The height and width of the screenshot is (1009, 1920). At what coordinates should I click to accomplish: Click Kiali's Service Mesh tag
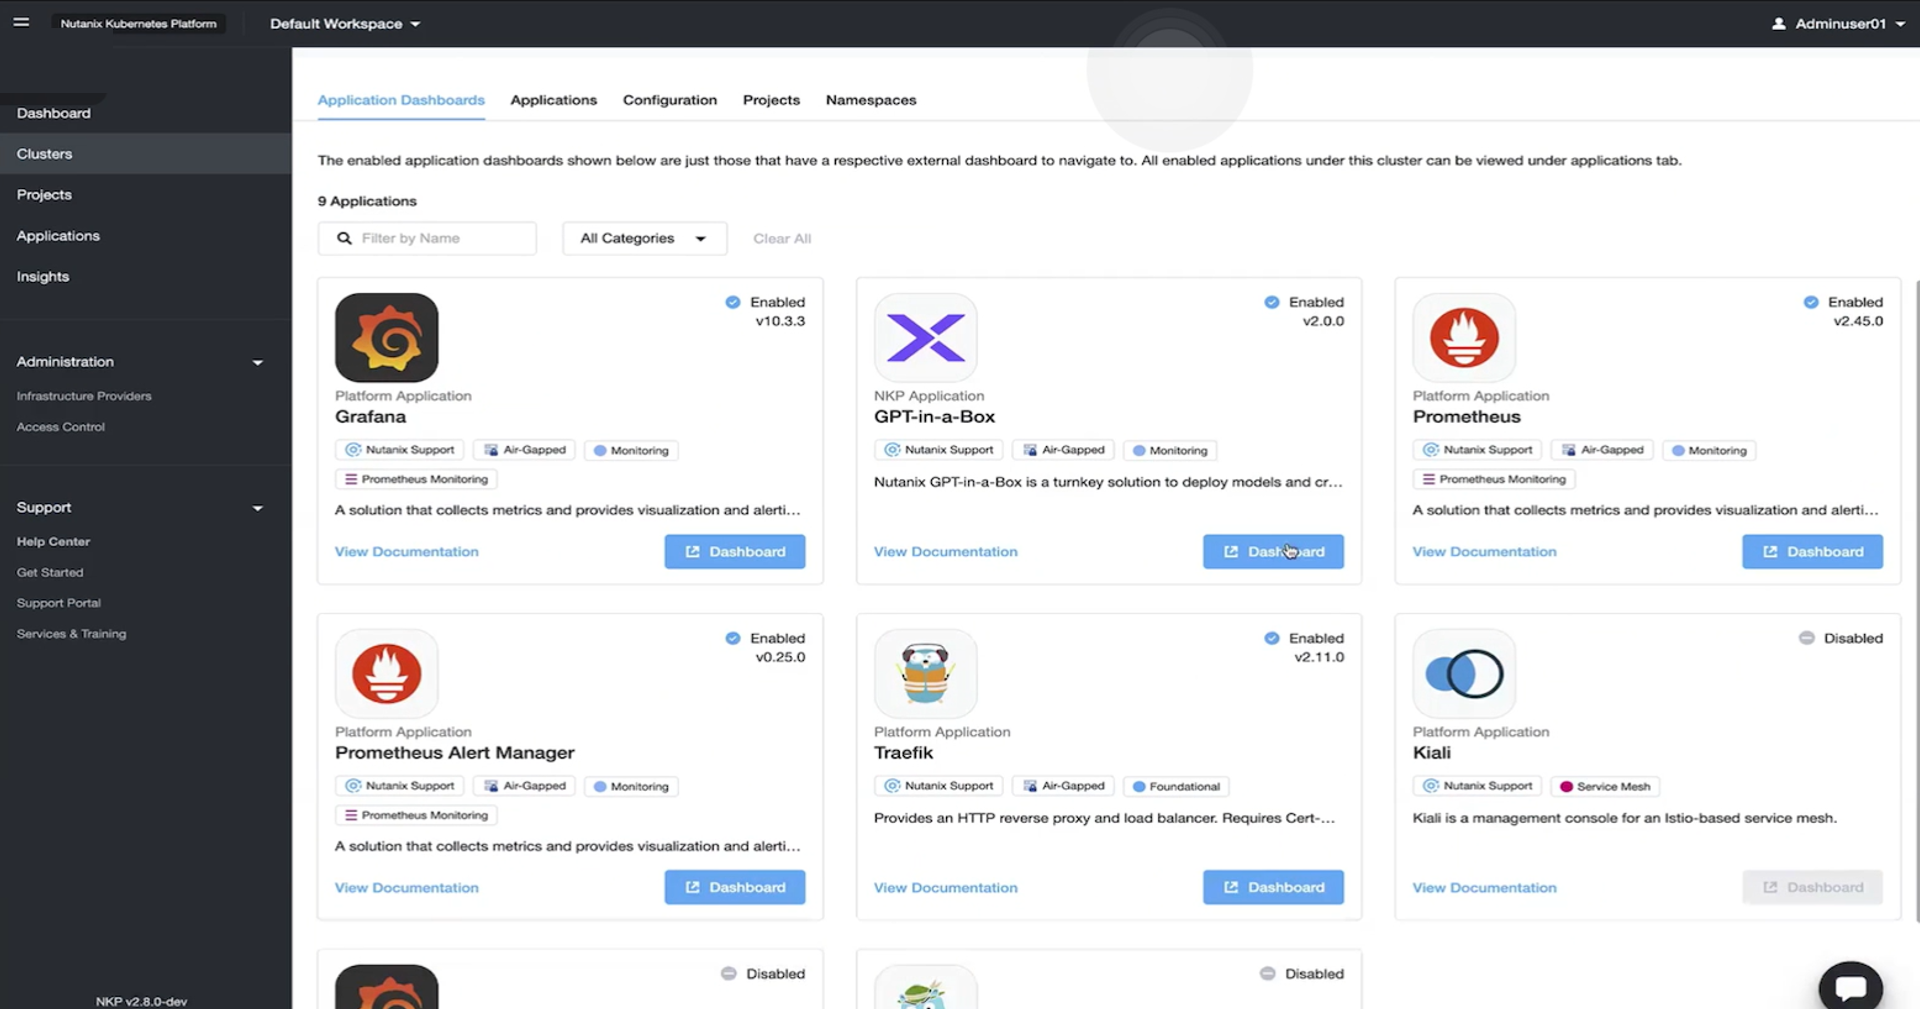point(1605,786)
